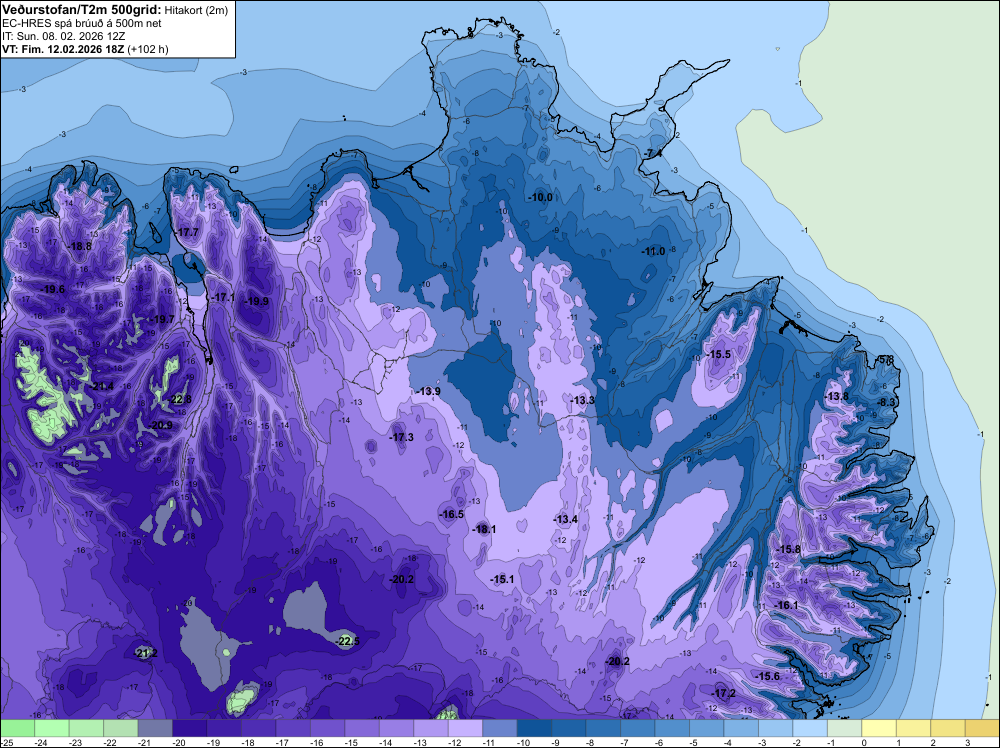
Task: Click the -13.4 temperature label
Action: (x=566, y=519)
